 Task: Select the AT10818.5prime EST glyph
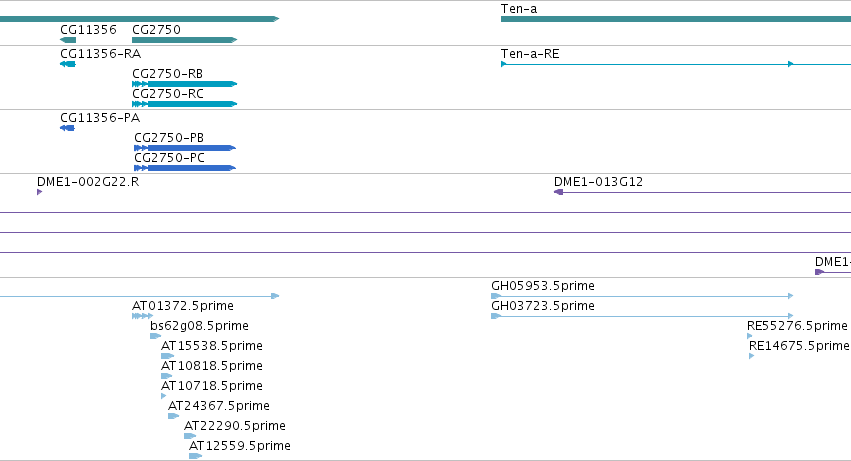[x=167, y=376]
